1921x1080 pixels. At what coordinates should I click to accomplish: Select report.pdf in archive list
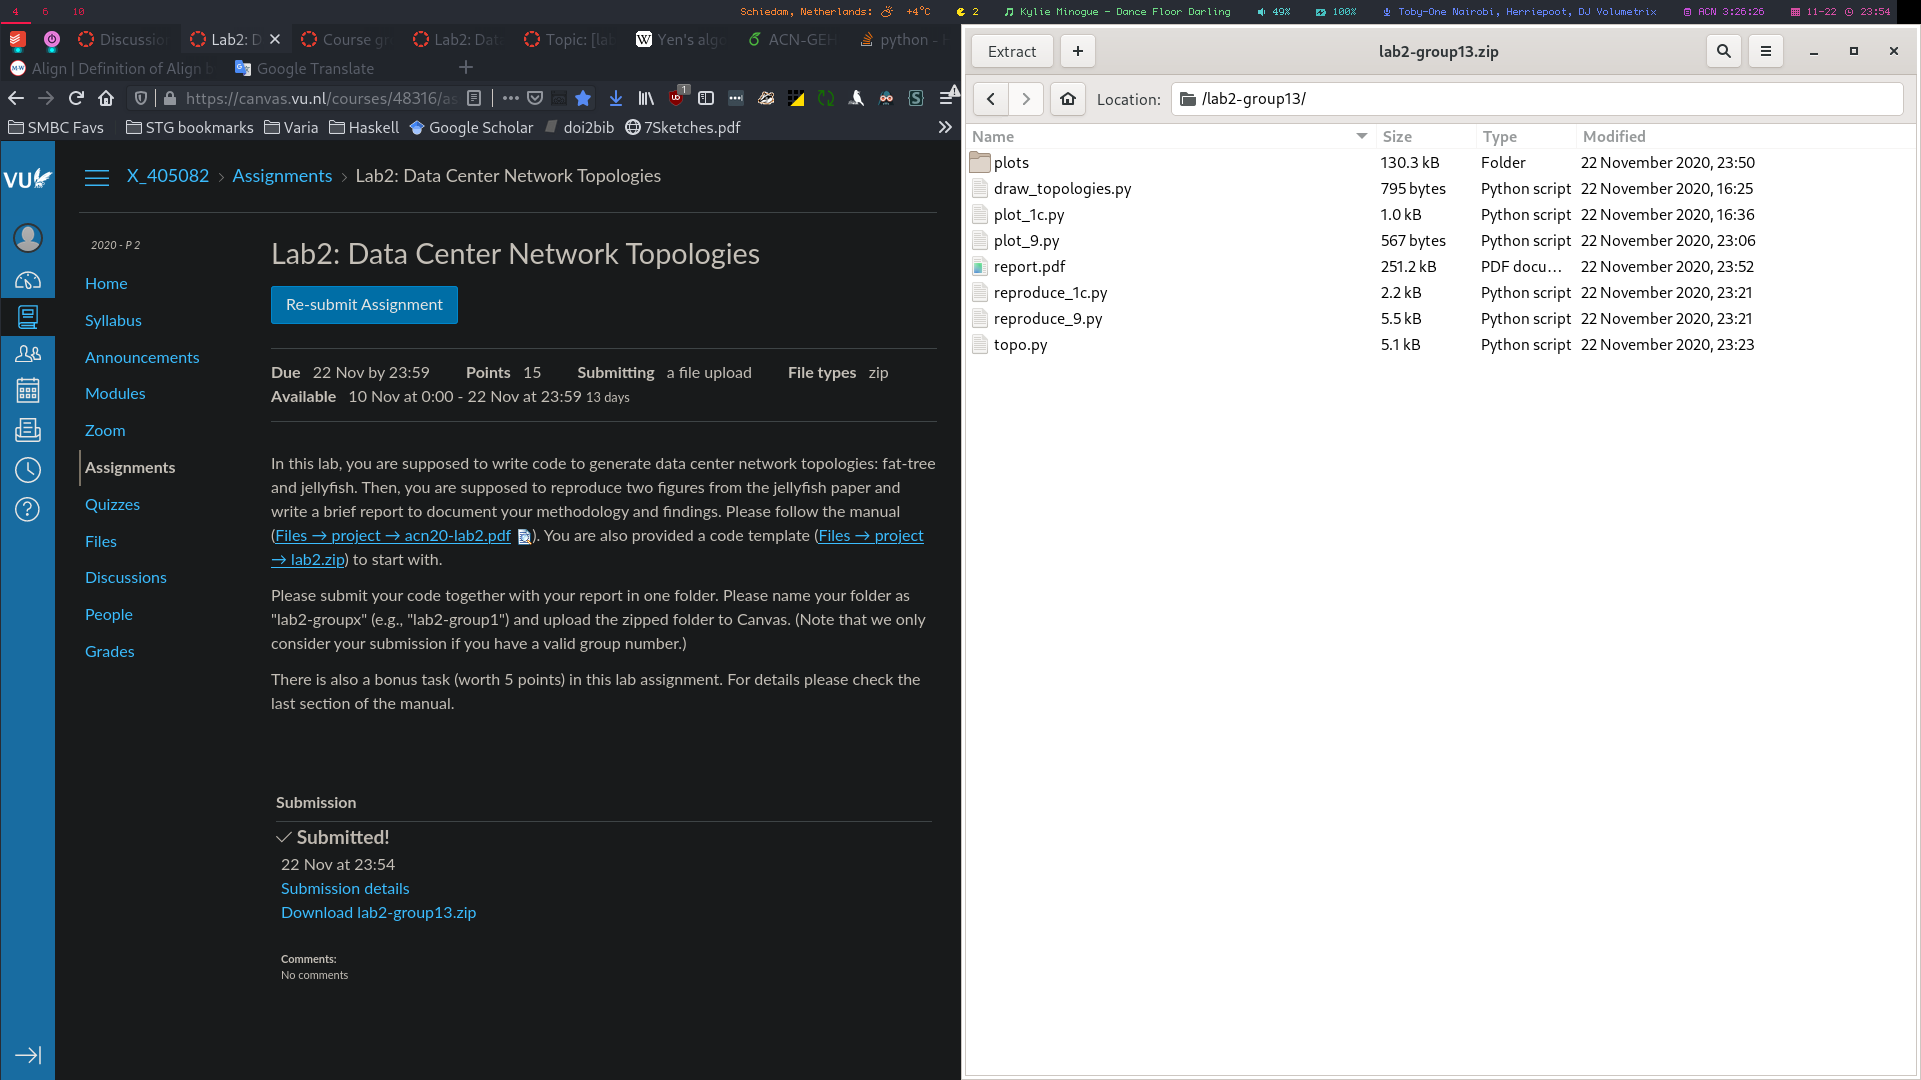(x=1029, y=267)
